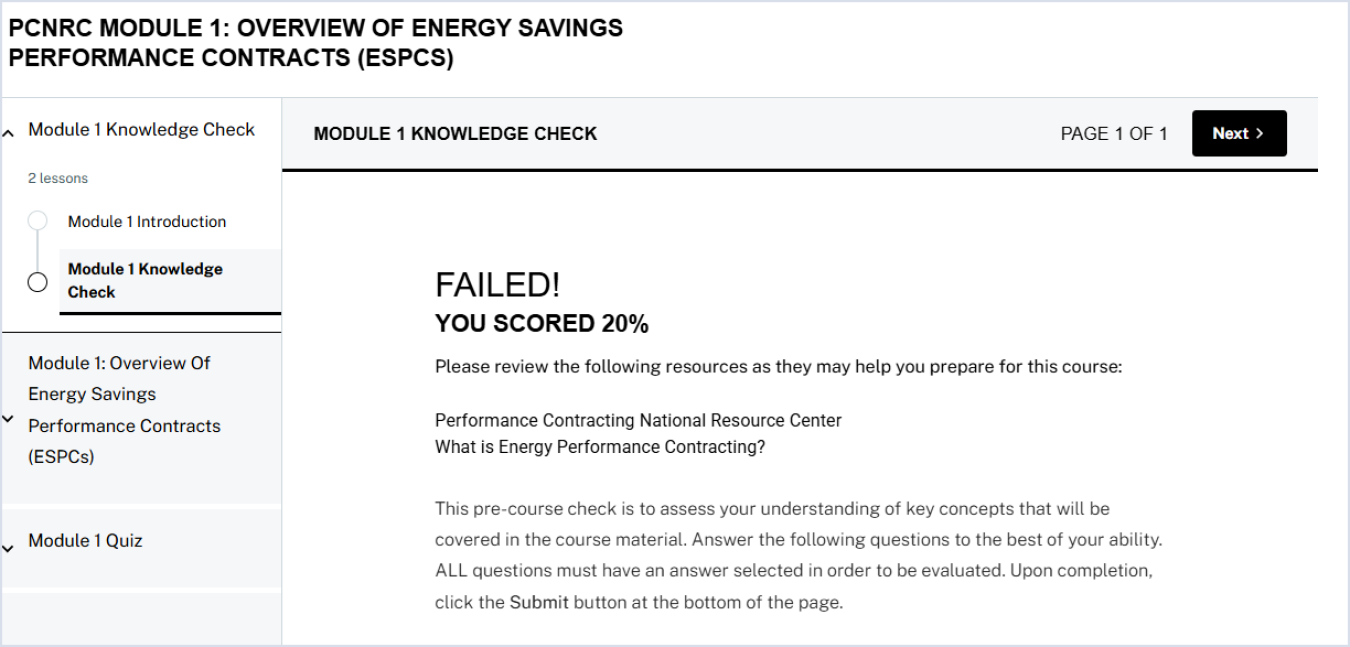Click the bold Submit word in instructions
This screenshot has height=647, width=1350.
(539, 603)
